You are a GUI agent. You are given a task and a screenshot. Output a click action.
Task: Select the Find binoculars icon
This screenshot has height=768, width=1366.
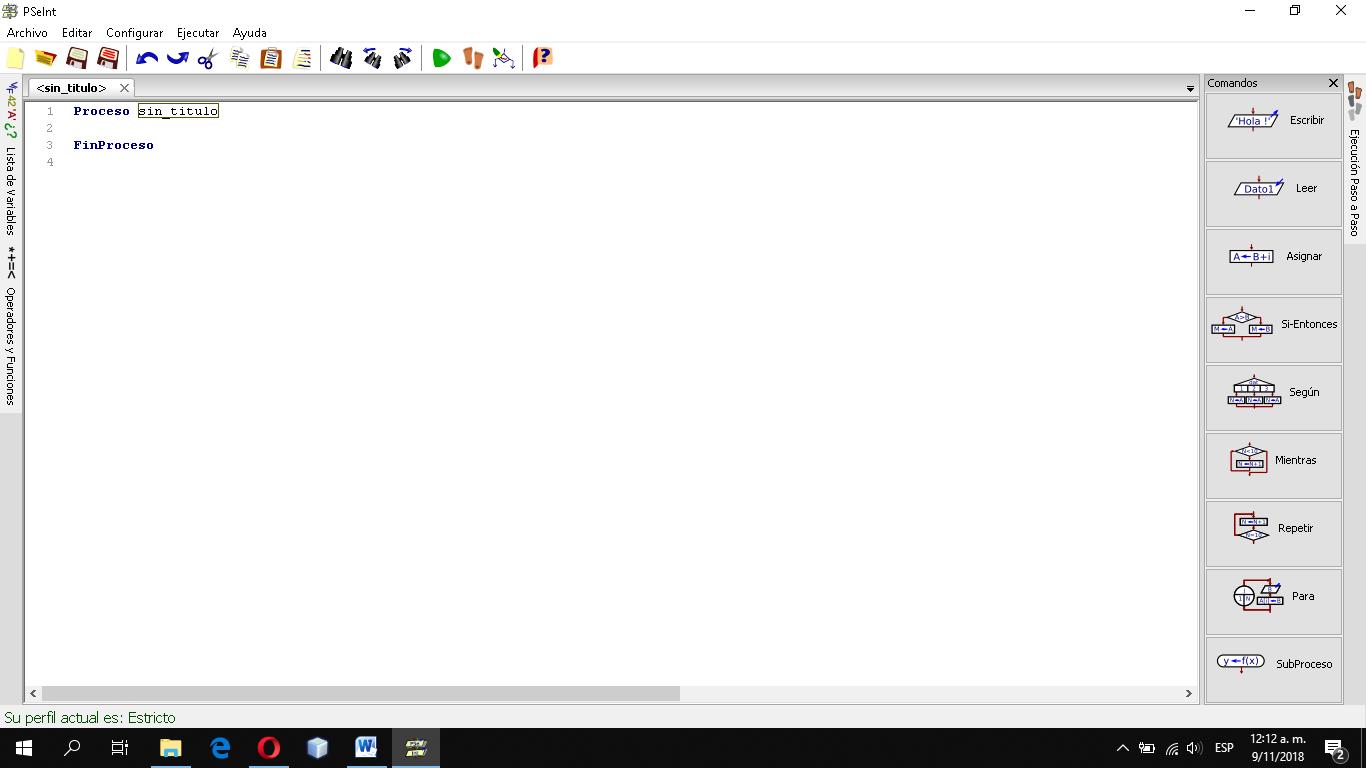341,58
